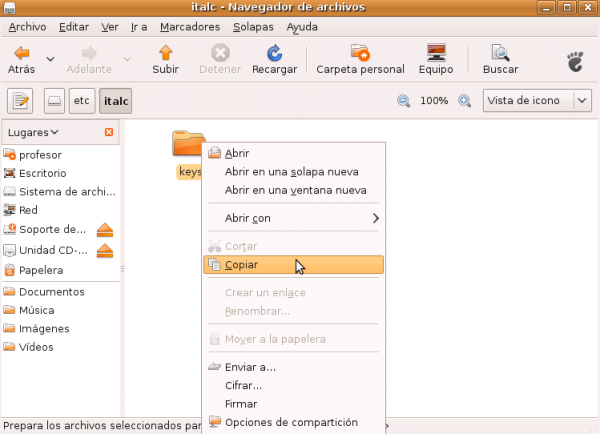Open Documentos in the sidebar

[51, 292]
